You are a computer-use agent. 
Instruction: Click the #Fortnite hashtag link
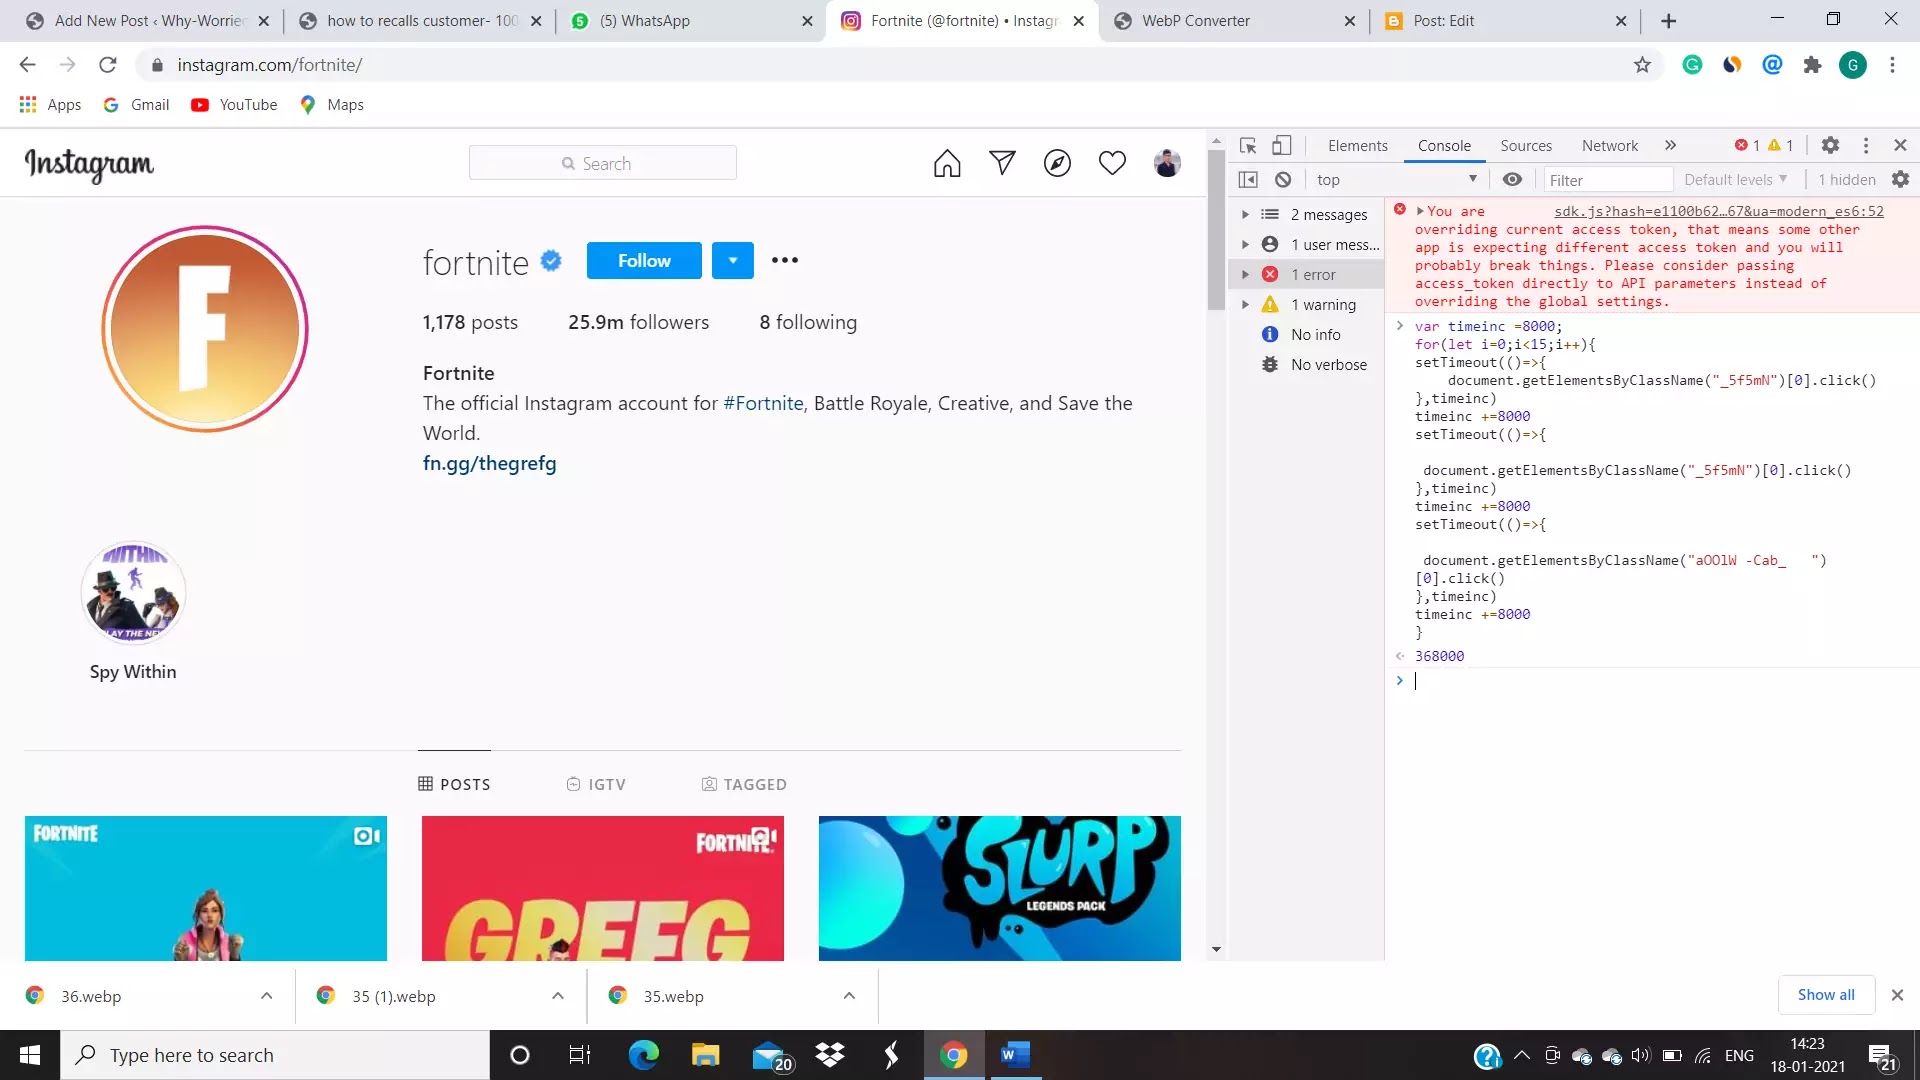(763, 403)
